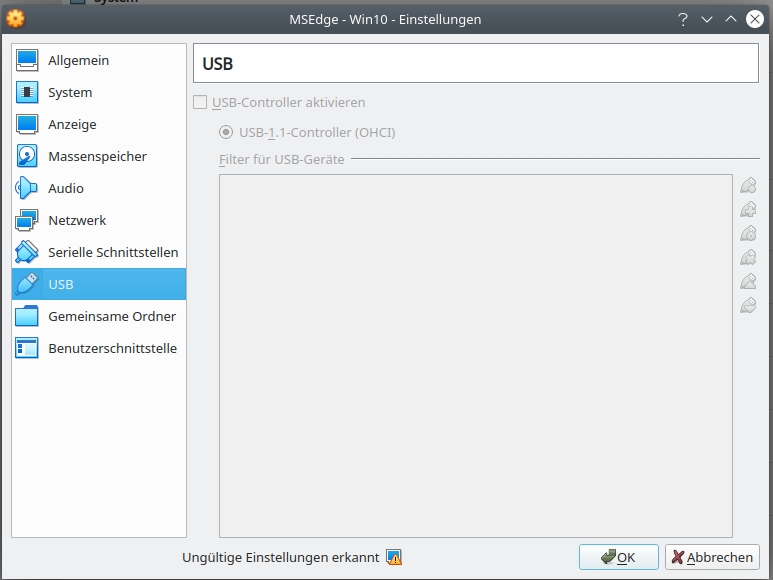Add USB filter from connected device
This screenshot has width=773, height=580.
click(x=748, y=209)
